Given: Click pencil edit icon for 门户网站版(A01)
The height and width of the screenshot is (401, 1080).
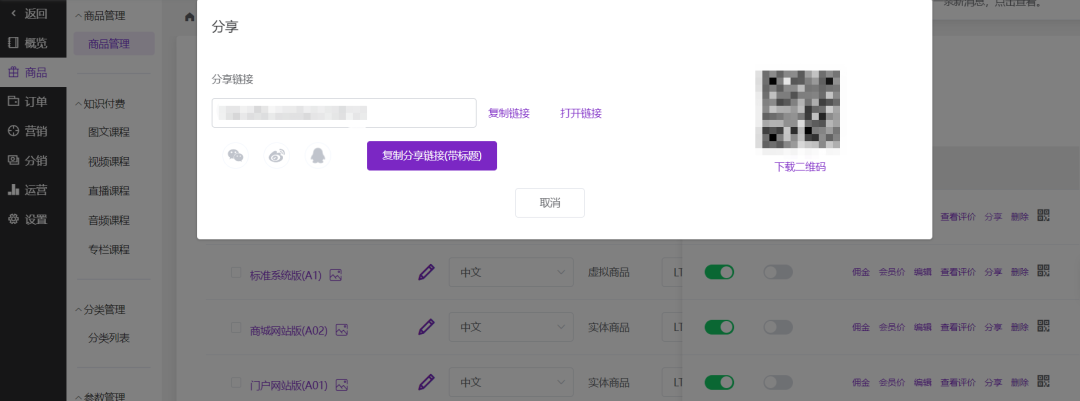Looking at the screenshot, I should [x=427, y=382].
